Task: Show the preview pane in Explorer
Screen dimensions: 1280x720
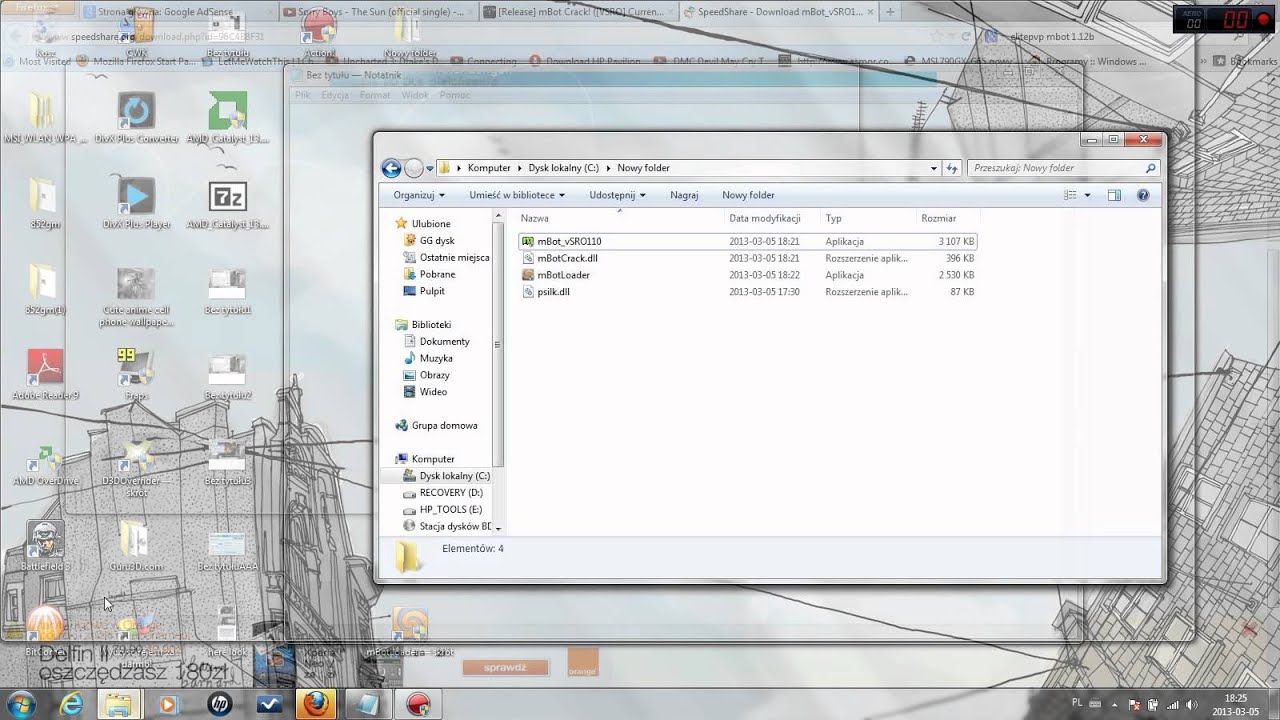Action: 1114,195
